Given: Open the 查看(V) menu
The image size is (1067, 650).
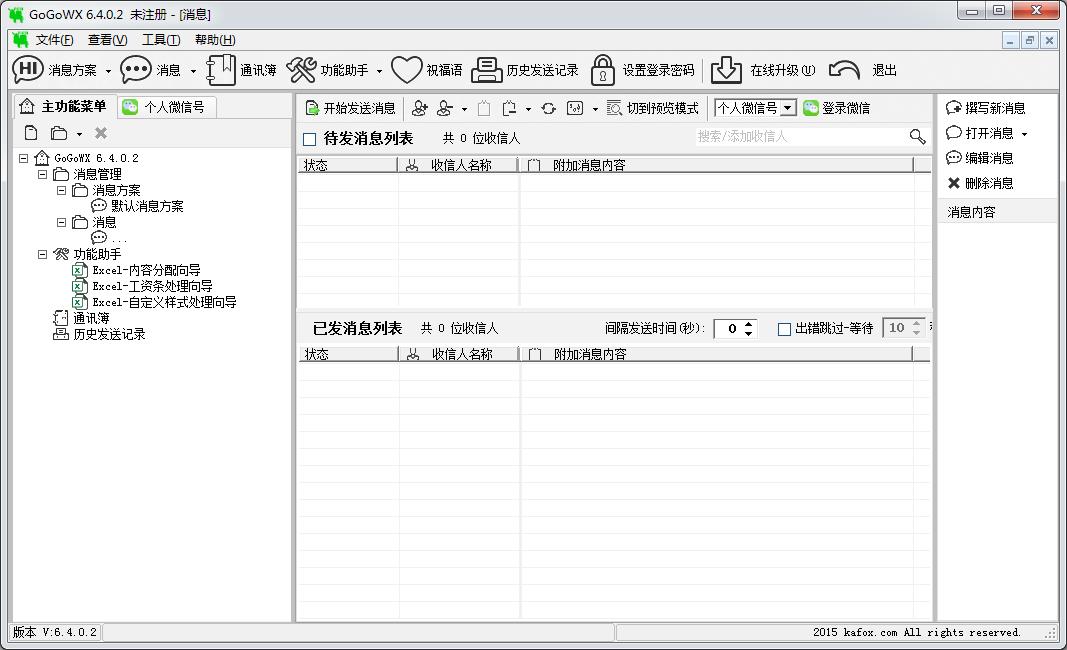Looking at the screenshot, I should point(107,40).
